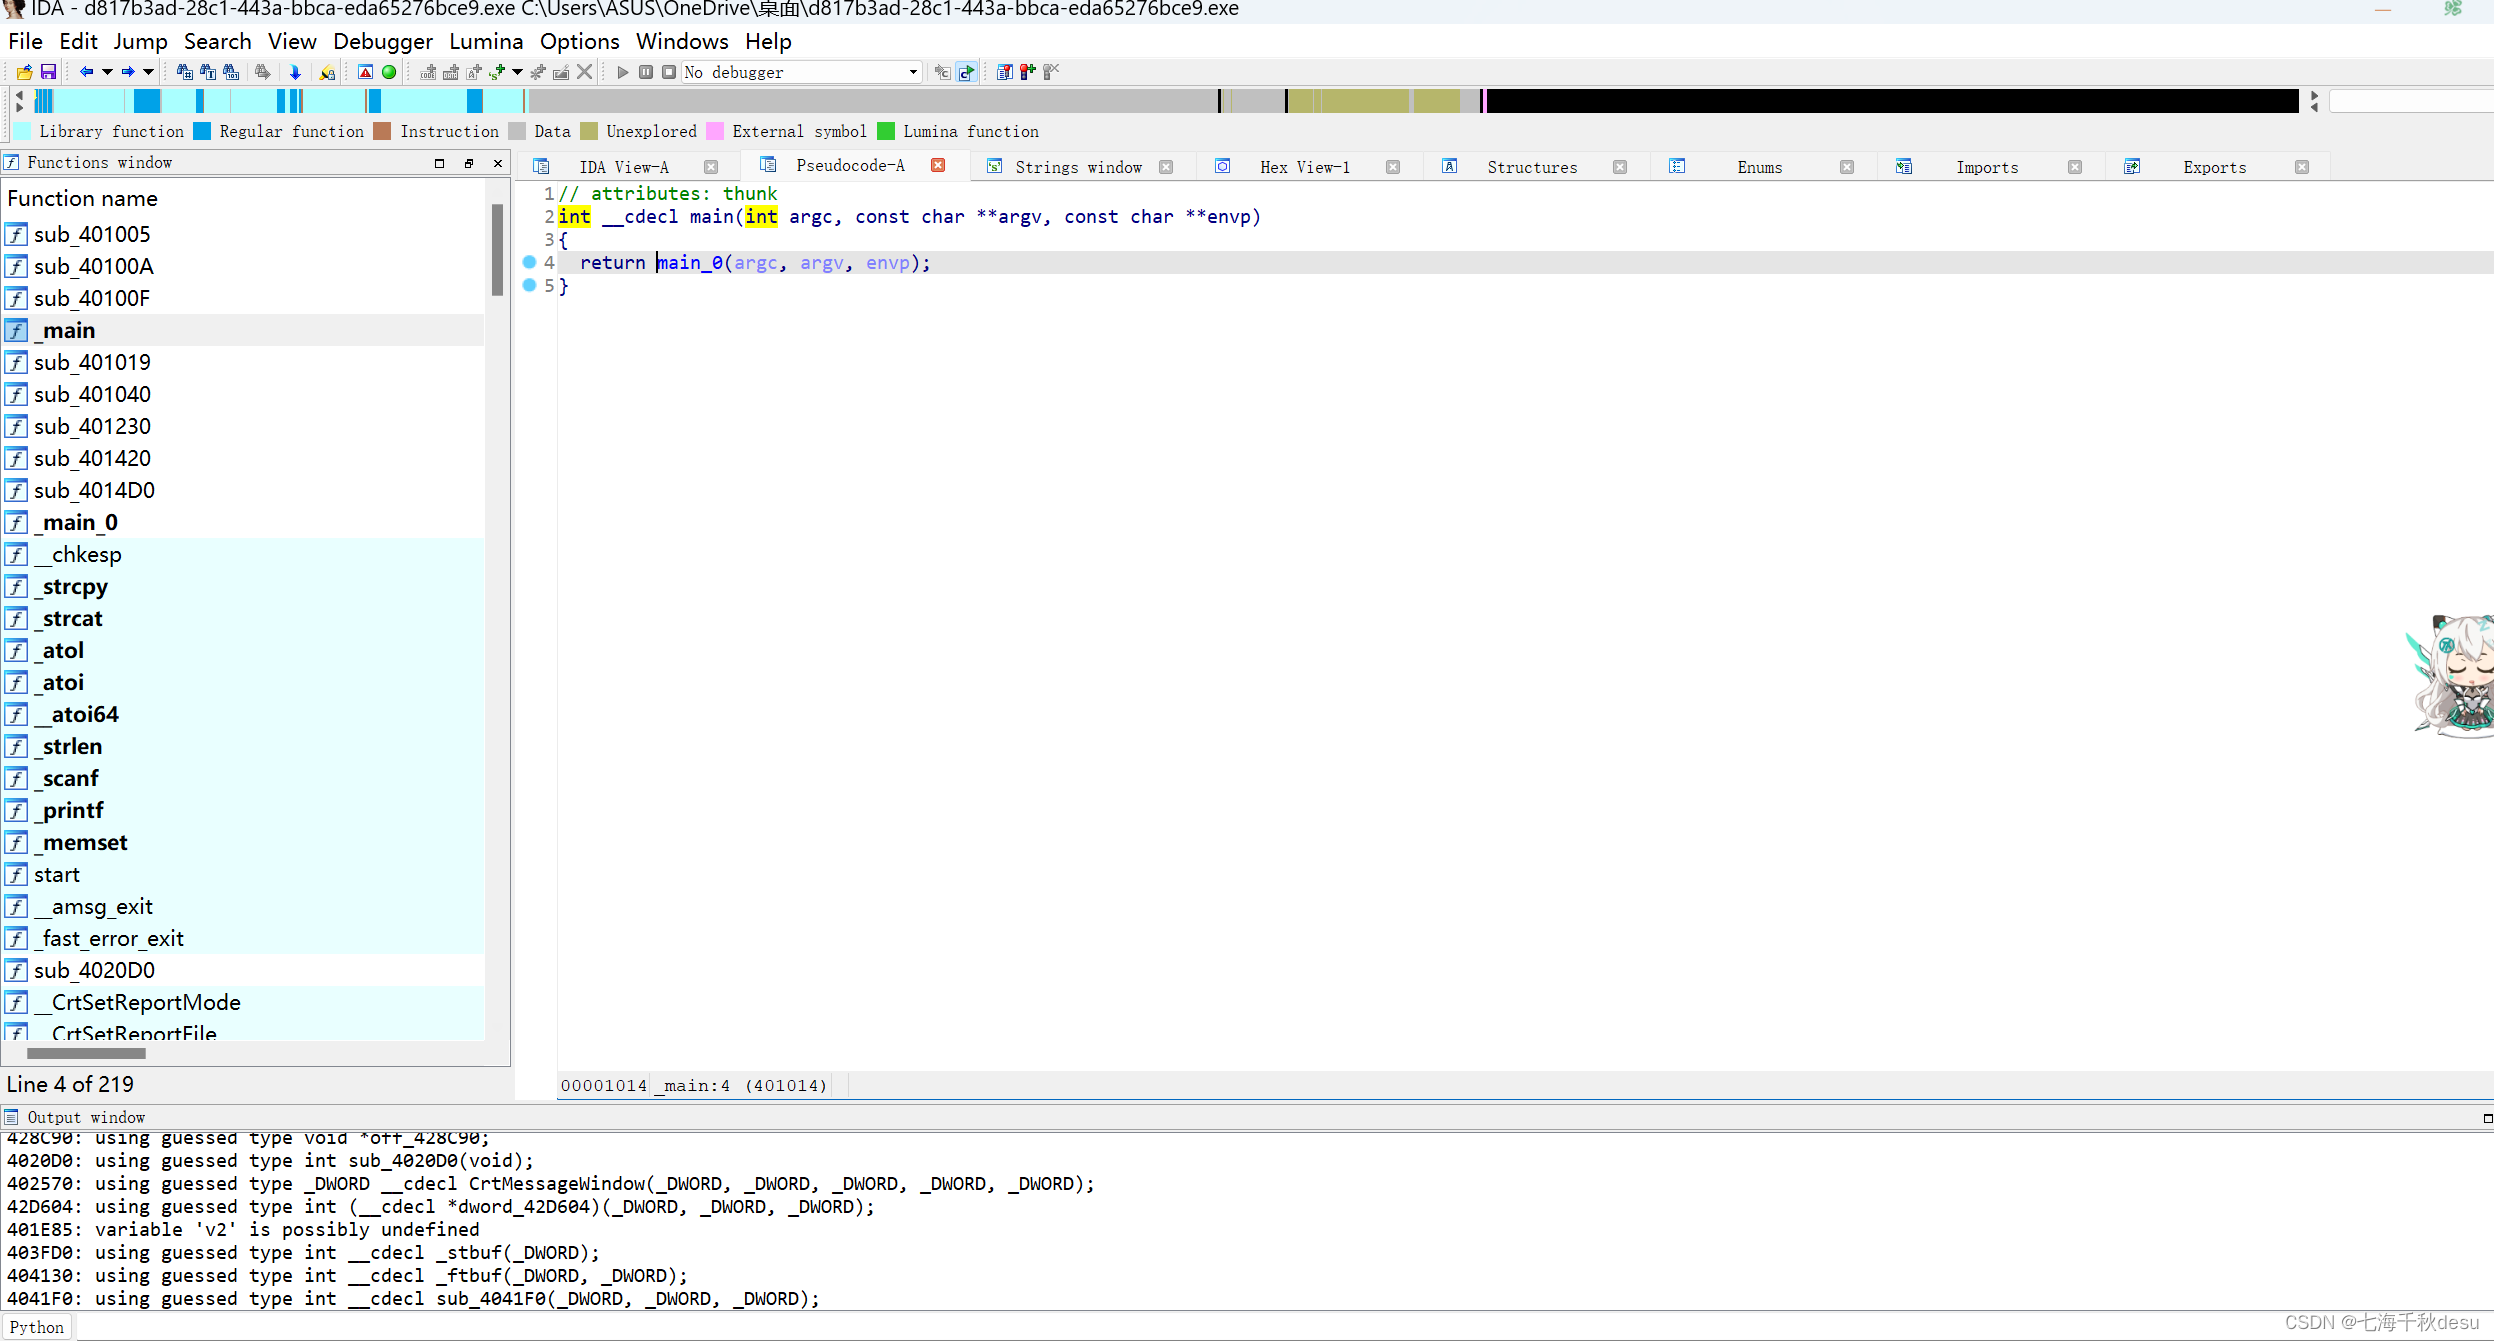Click the green analysis indicator circle

[x=389, y=72]
